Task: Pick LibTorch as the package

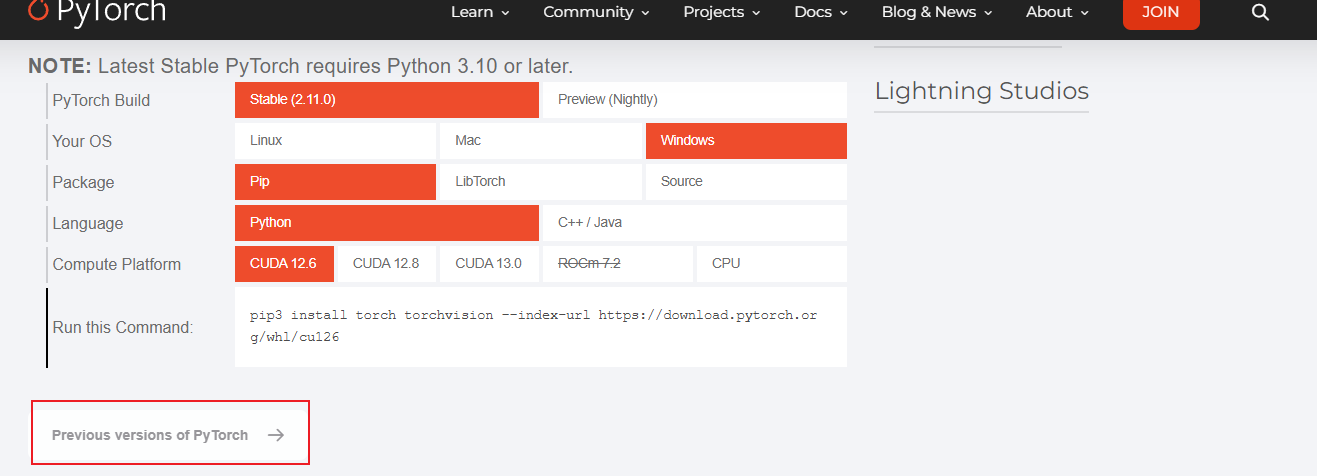Action: point(540,182)
